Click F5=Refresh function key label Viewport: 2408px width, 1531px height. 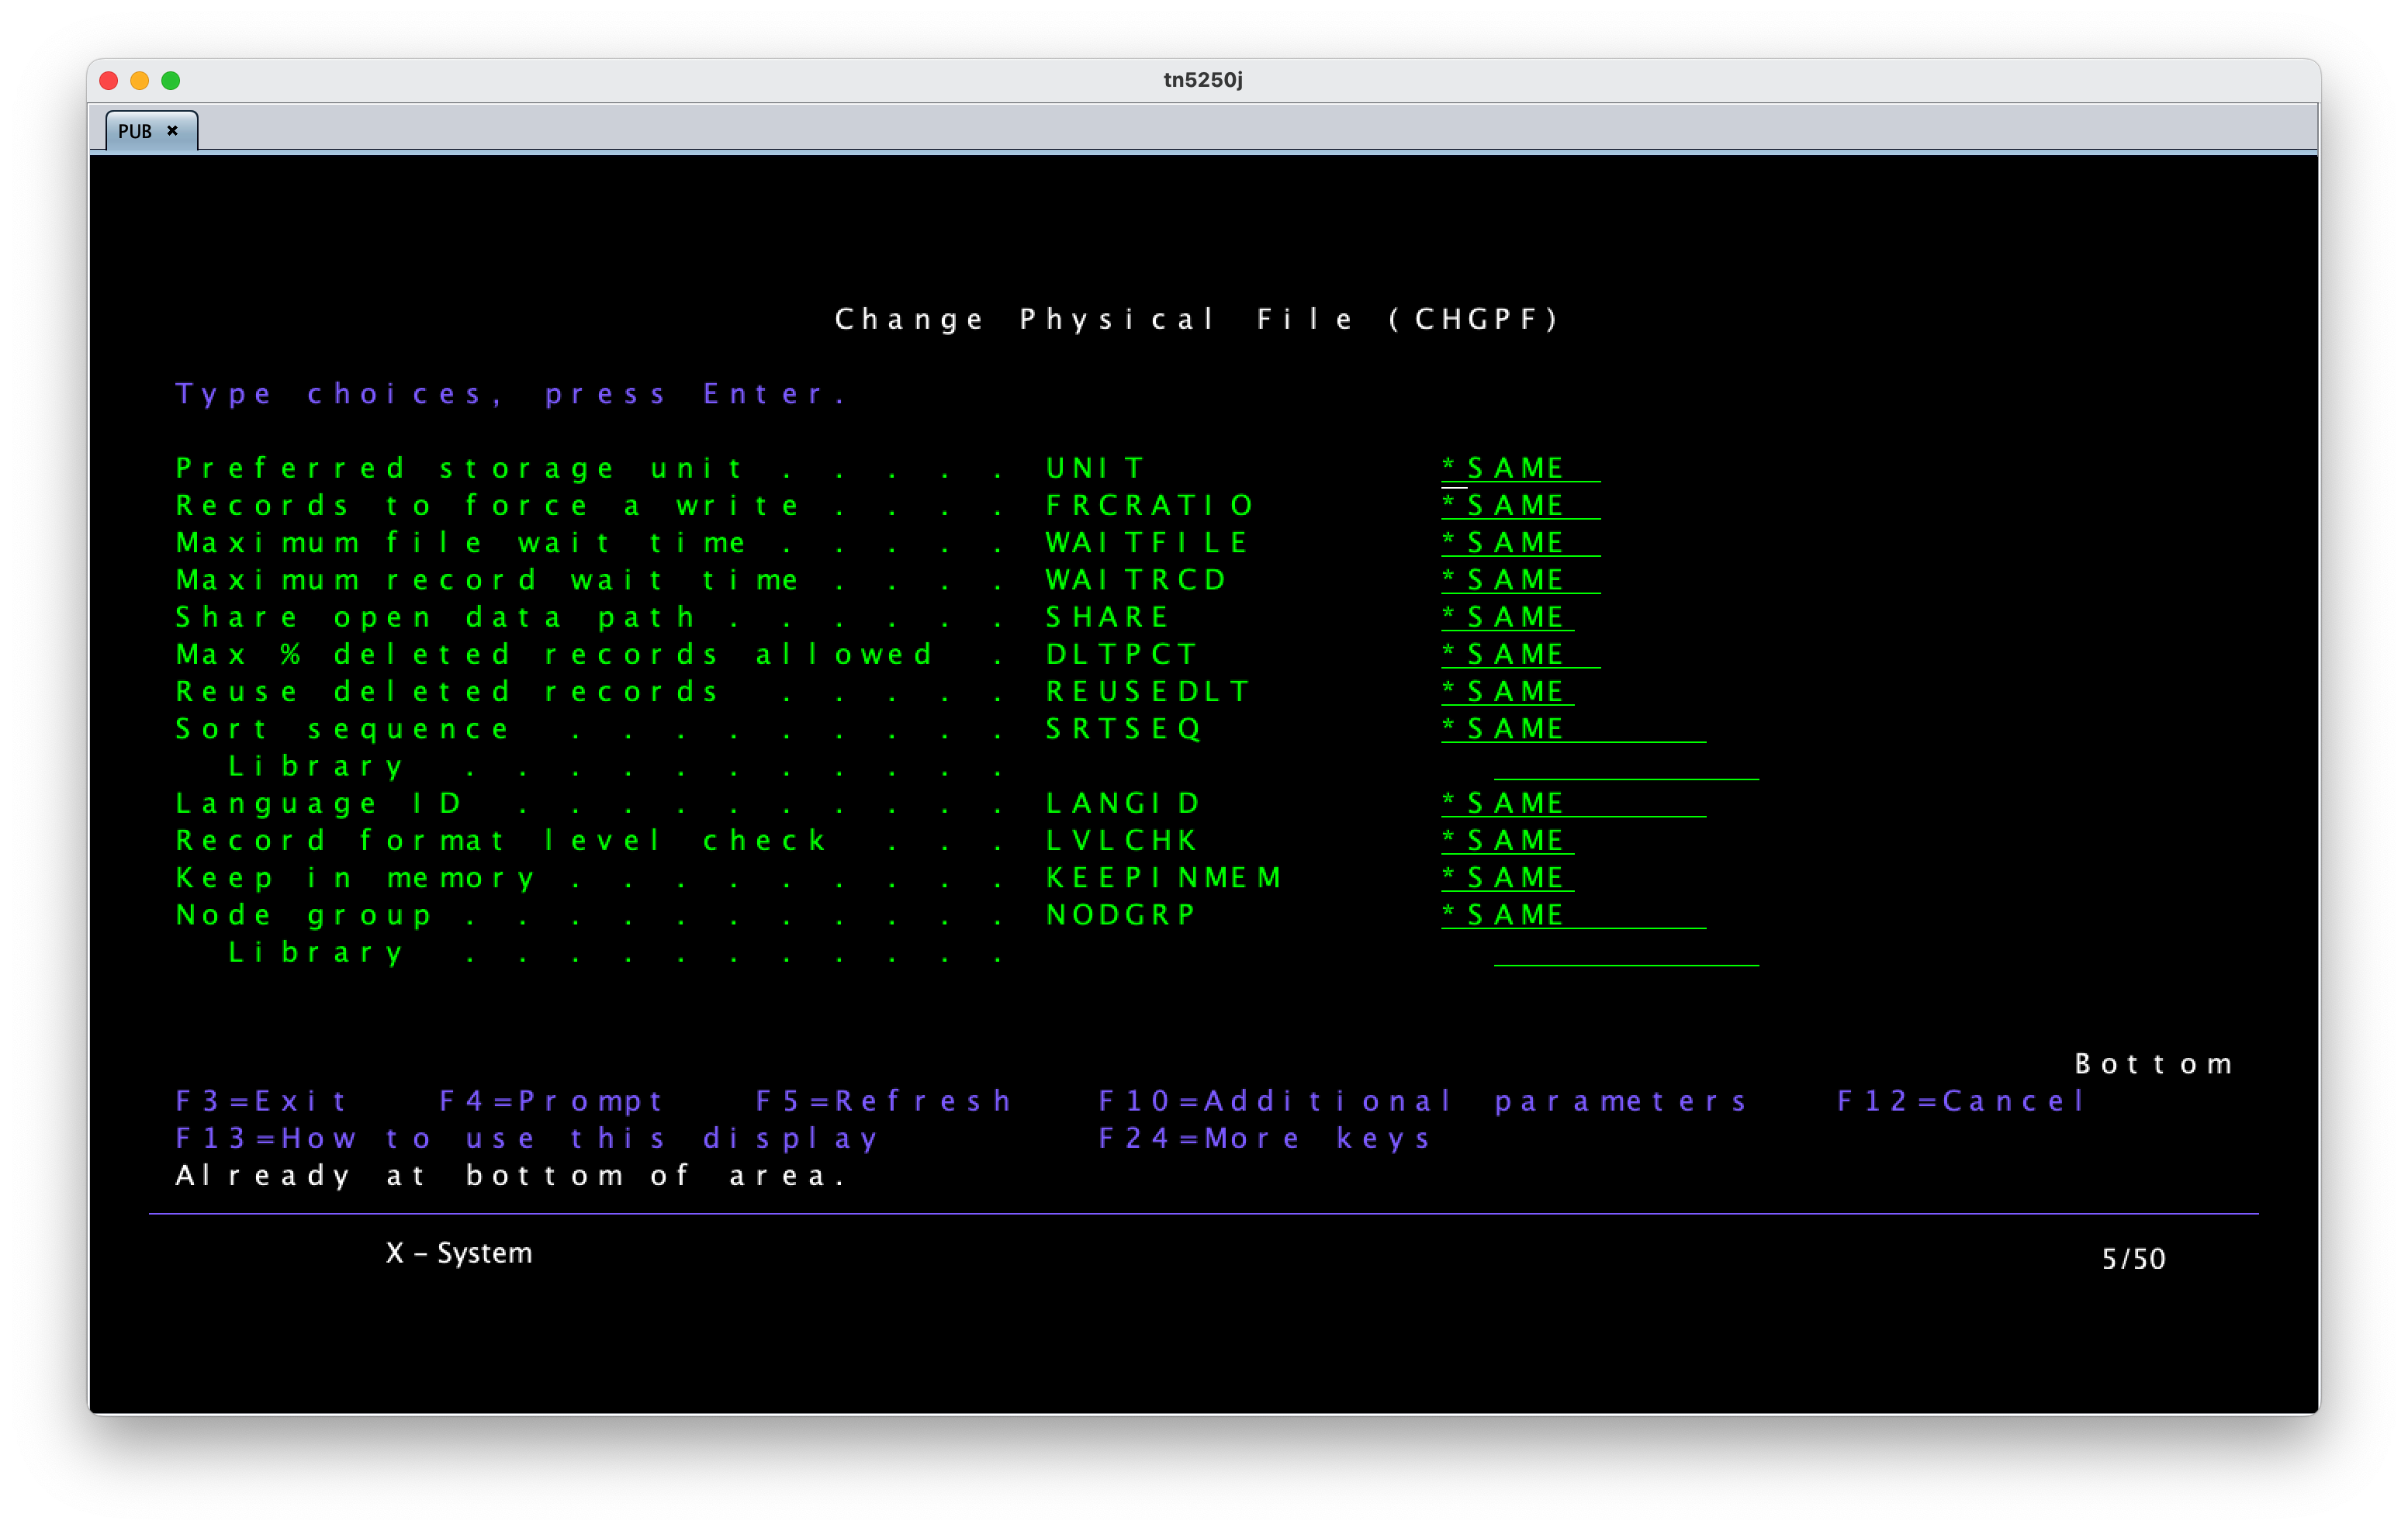(884, 1101)
